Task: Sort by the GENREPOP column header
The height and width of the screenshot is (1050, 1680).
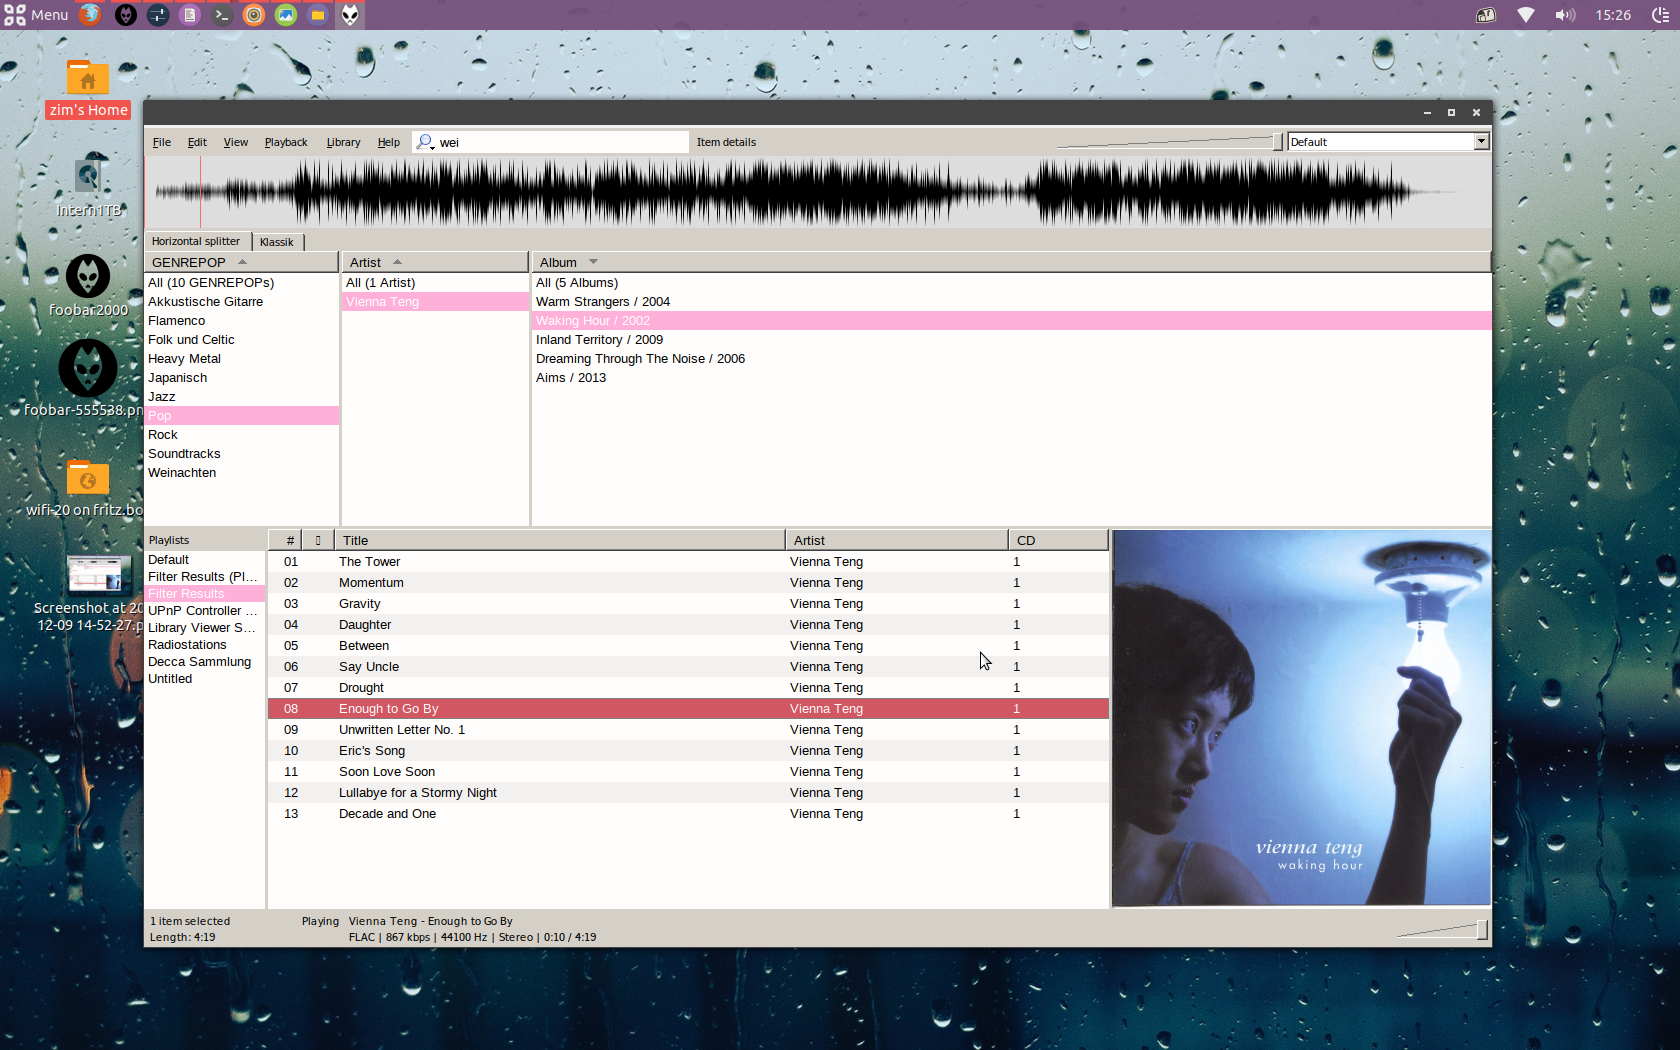Action: tap(241, 262)
